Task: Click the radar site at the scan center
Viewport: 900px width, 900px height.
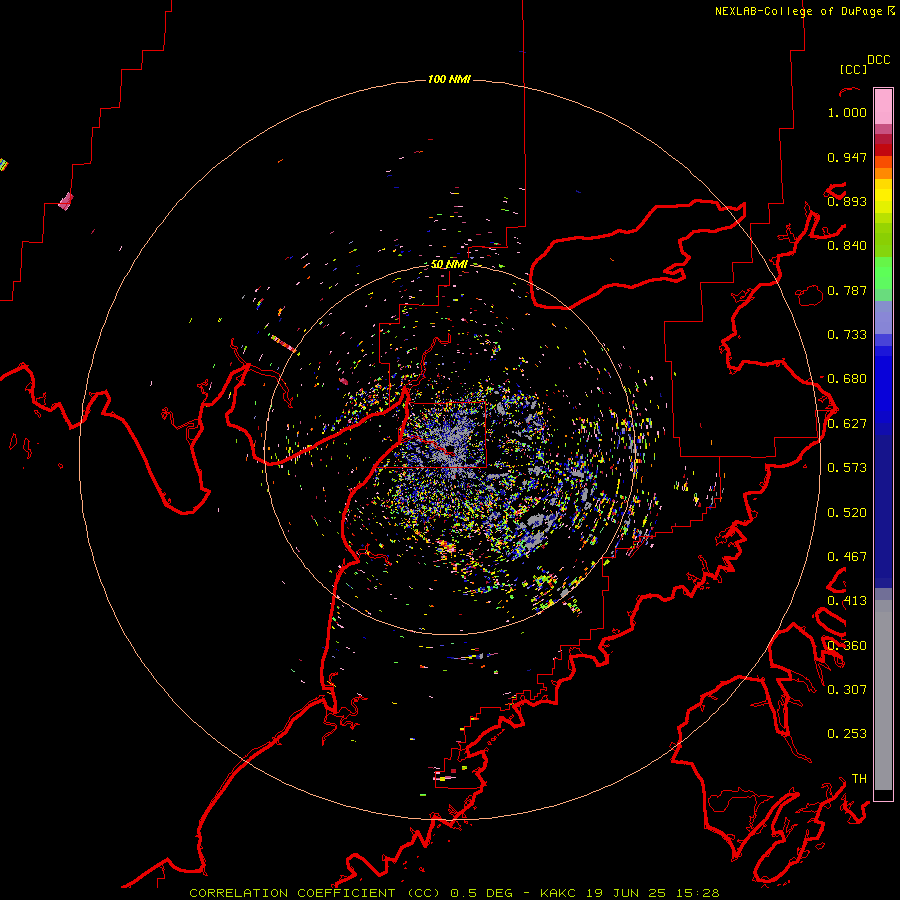Action: [450, 449]
